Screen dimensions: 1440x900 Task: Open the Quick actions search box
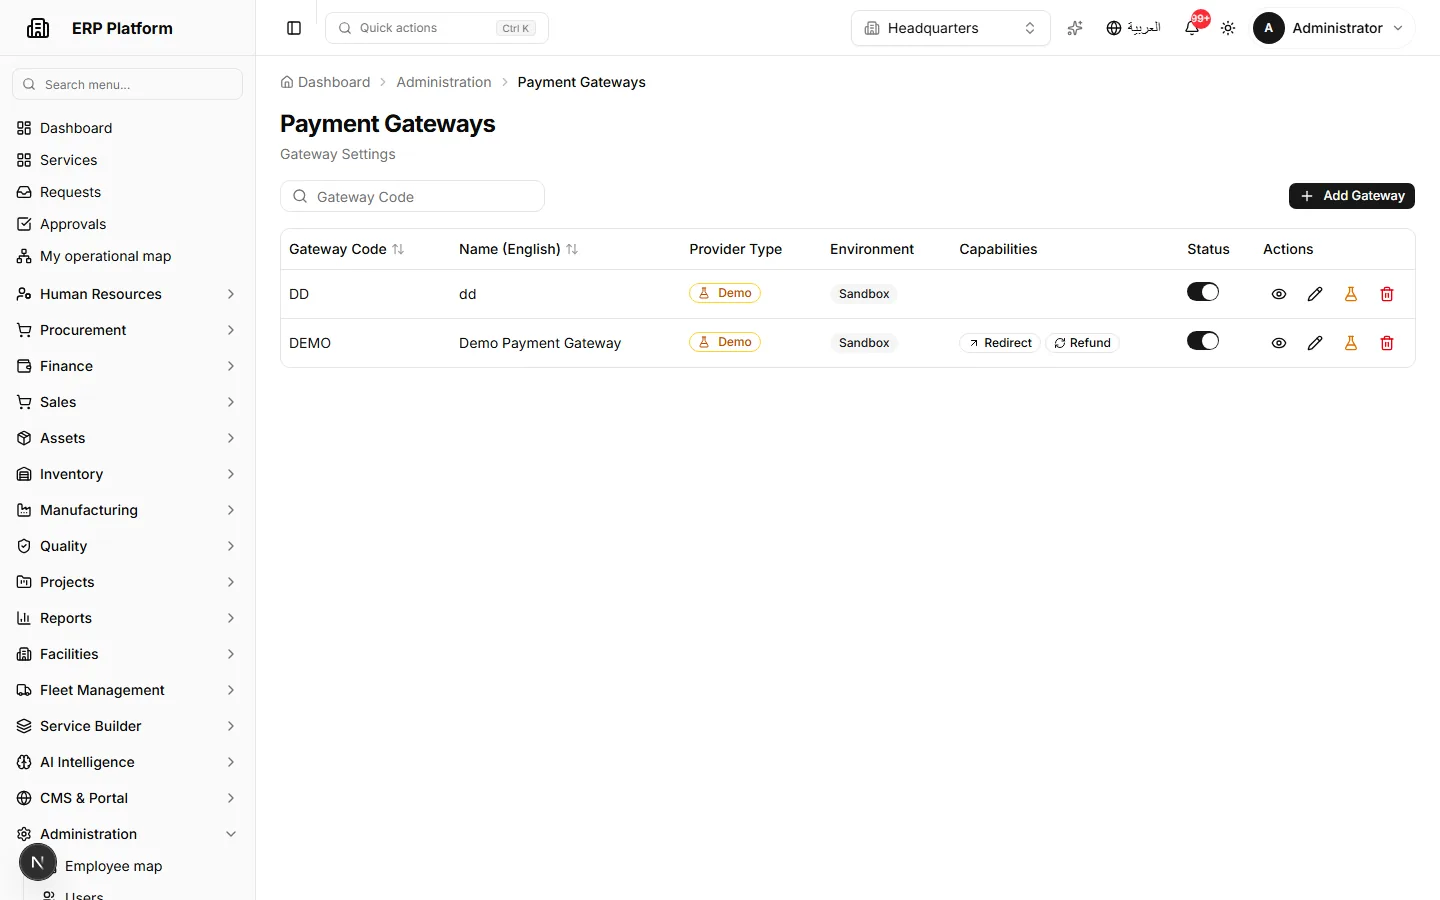click(x=437, y=28)
